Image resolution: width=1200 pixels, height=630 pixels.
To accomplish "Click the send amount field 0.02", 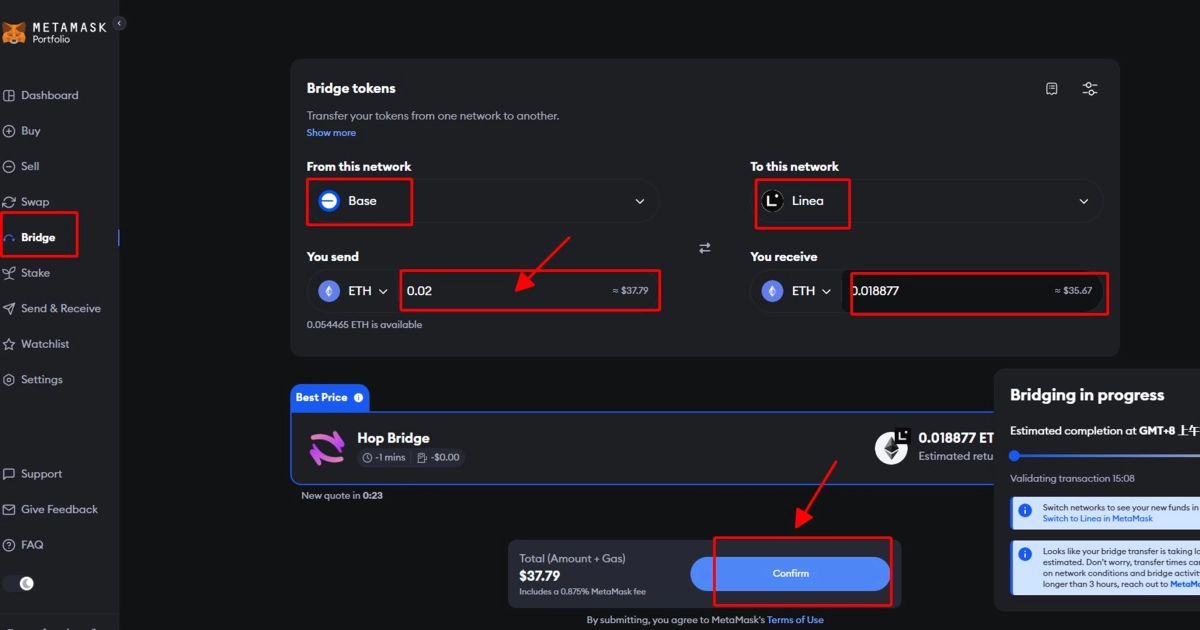I will click(x=530, y=291).
